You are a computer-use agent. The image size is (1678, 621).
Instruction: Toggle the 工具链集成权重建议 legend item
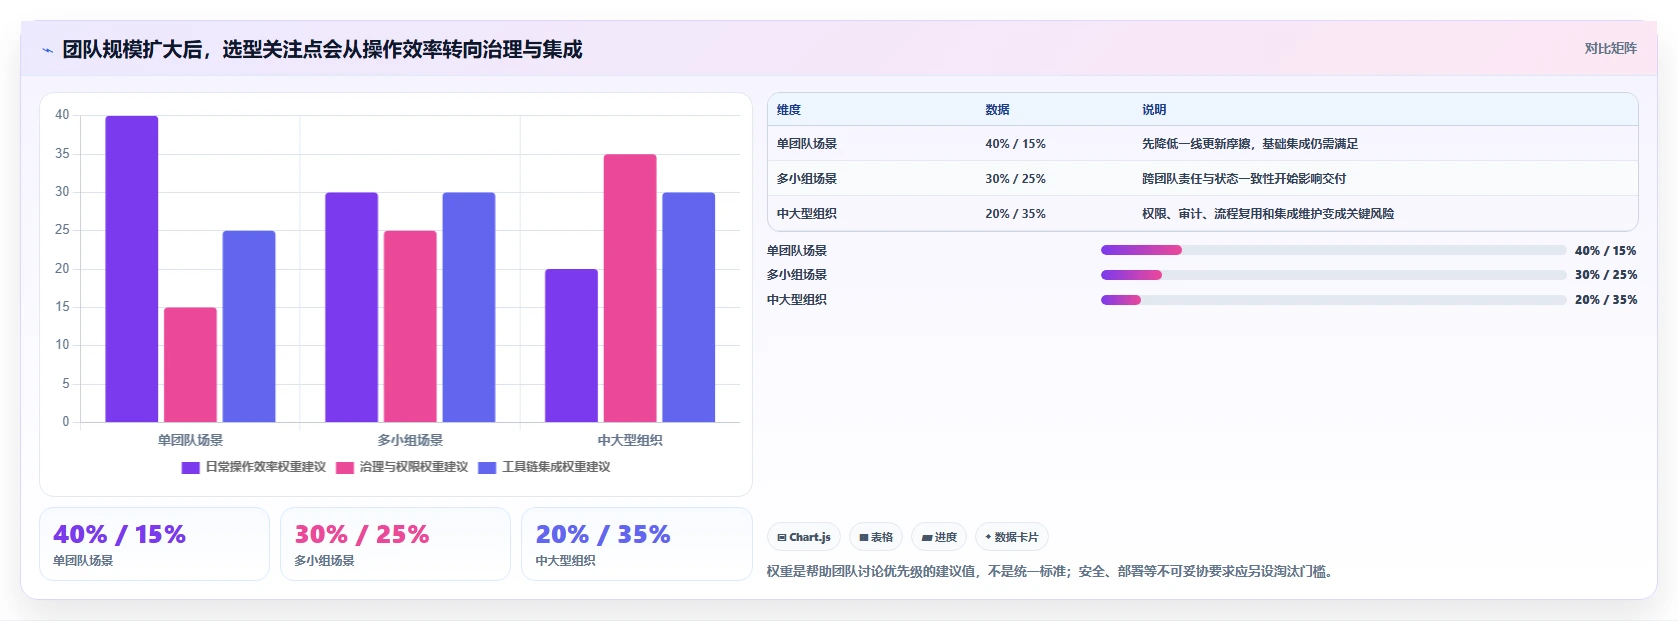tap(544, 467)
